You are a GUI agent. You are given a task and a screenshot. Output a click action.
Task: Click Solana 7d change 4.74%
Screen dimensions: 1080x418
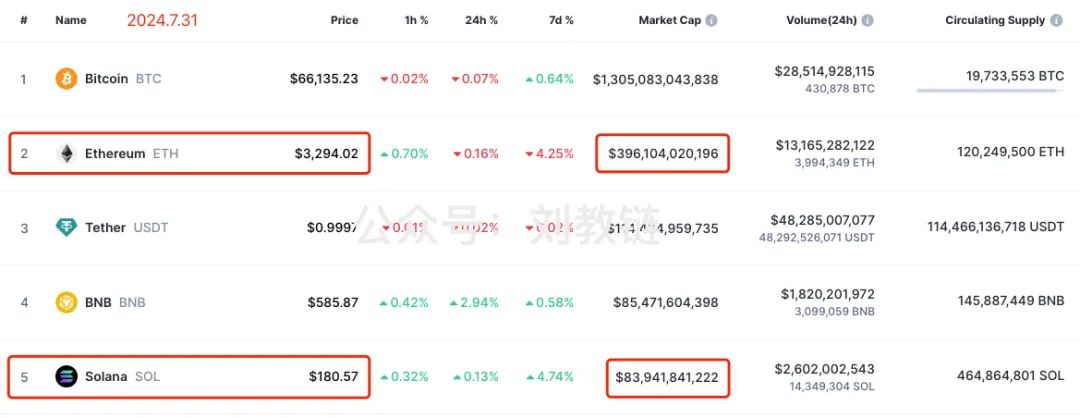pos(550,377)
